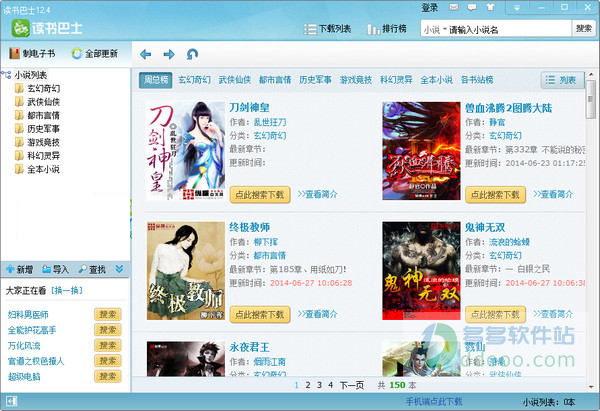Click 新增 add button in sidebar

[x=20, y=269]
